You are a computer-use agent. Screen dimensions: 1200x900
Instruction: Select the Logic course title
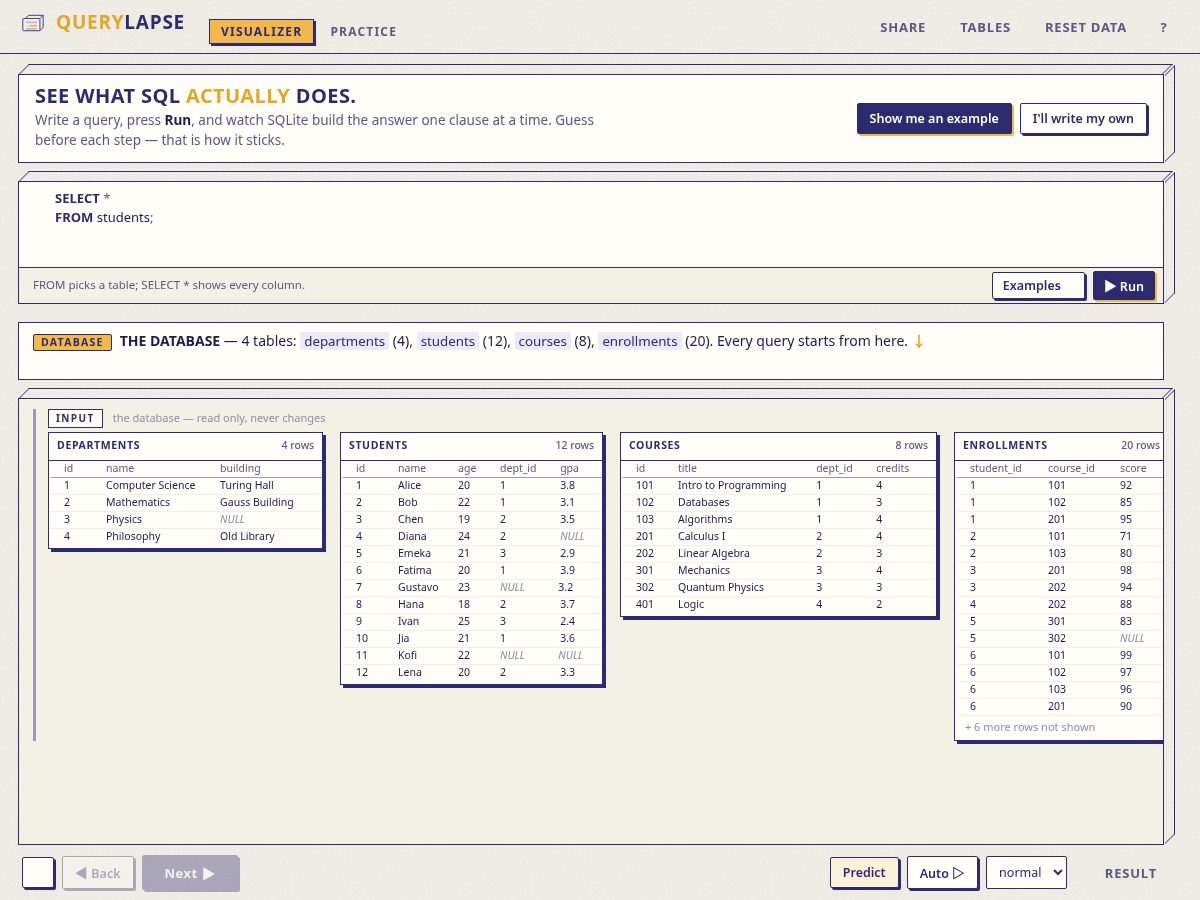pos(691,604)
